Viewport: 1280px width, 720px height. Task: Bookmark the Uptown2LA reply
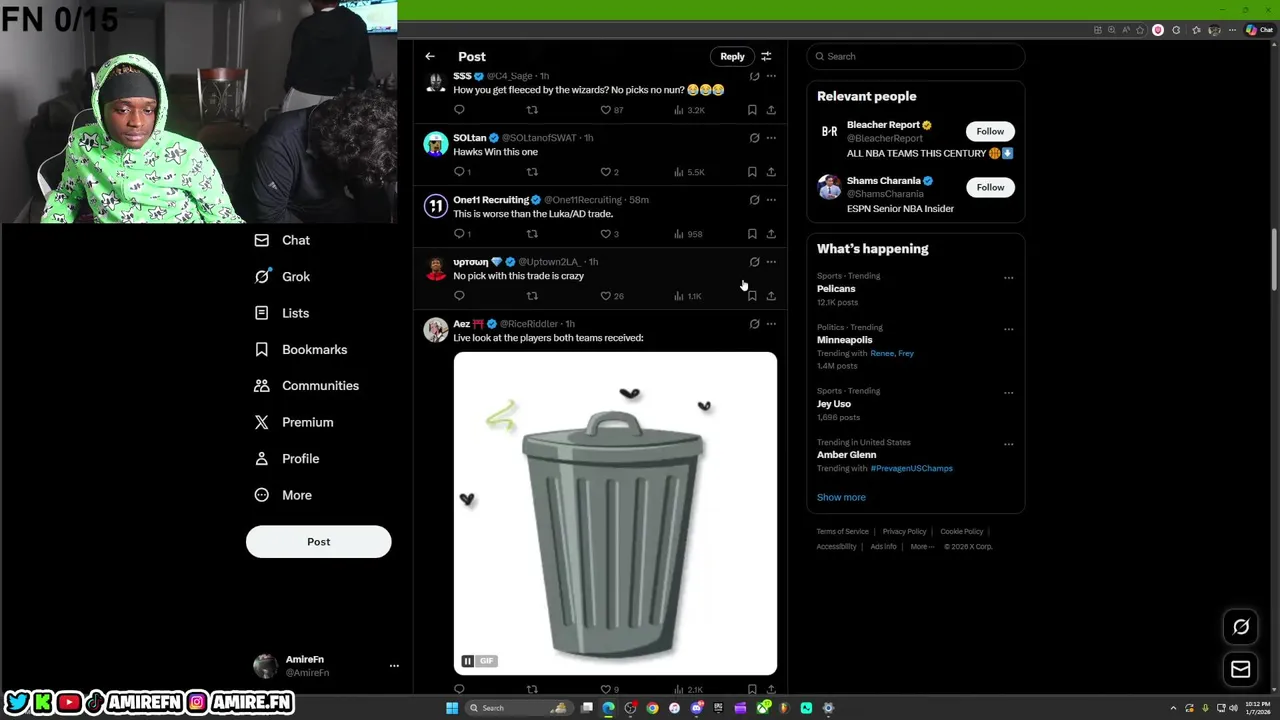tap(752, 296)
